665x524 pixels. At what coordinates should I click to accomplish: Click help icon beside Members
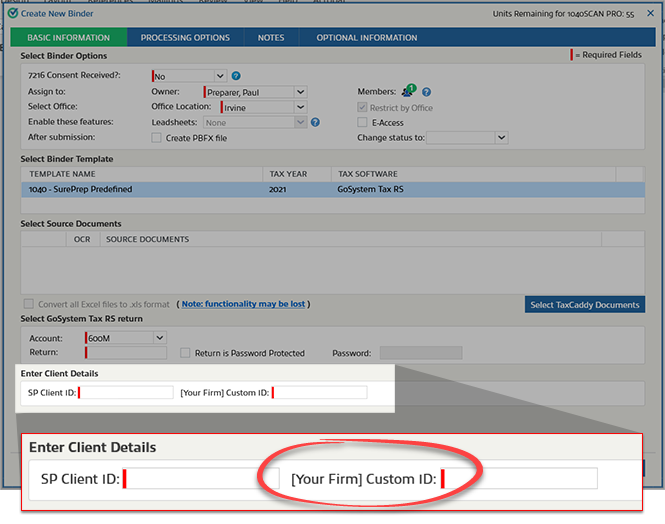[426, 92]
